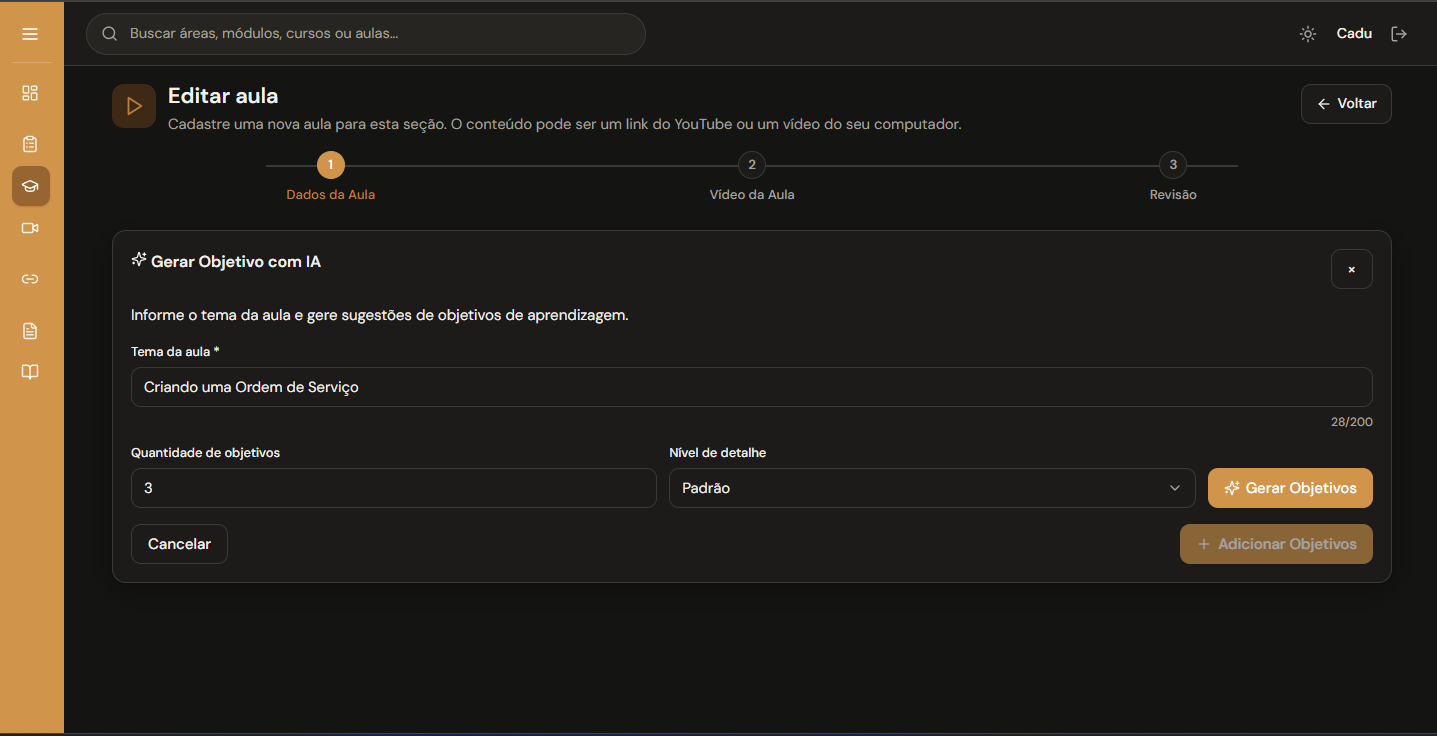Click the Cadu username
Image resolution: width=1437 pixels, height=736 pixels.
click(x=1354, y=33)
